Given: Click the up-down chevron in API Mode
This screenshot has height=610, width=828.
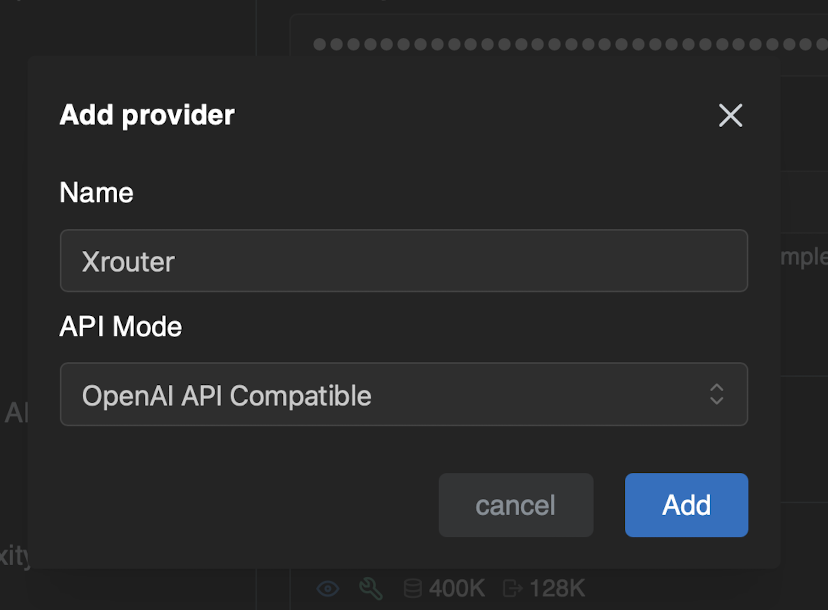Looking at the screenshot, I should 716,394.
